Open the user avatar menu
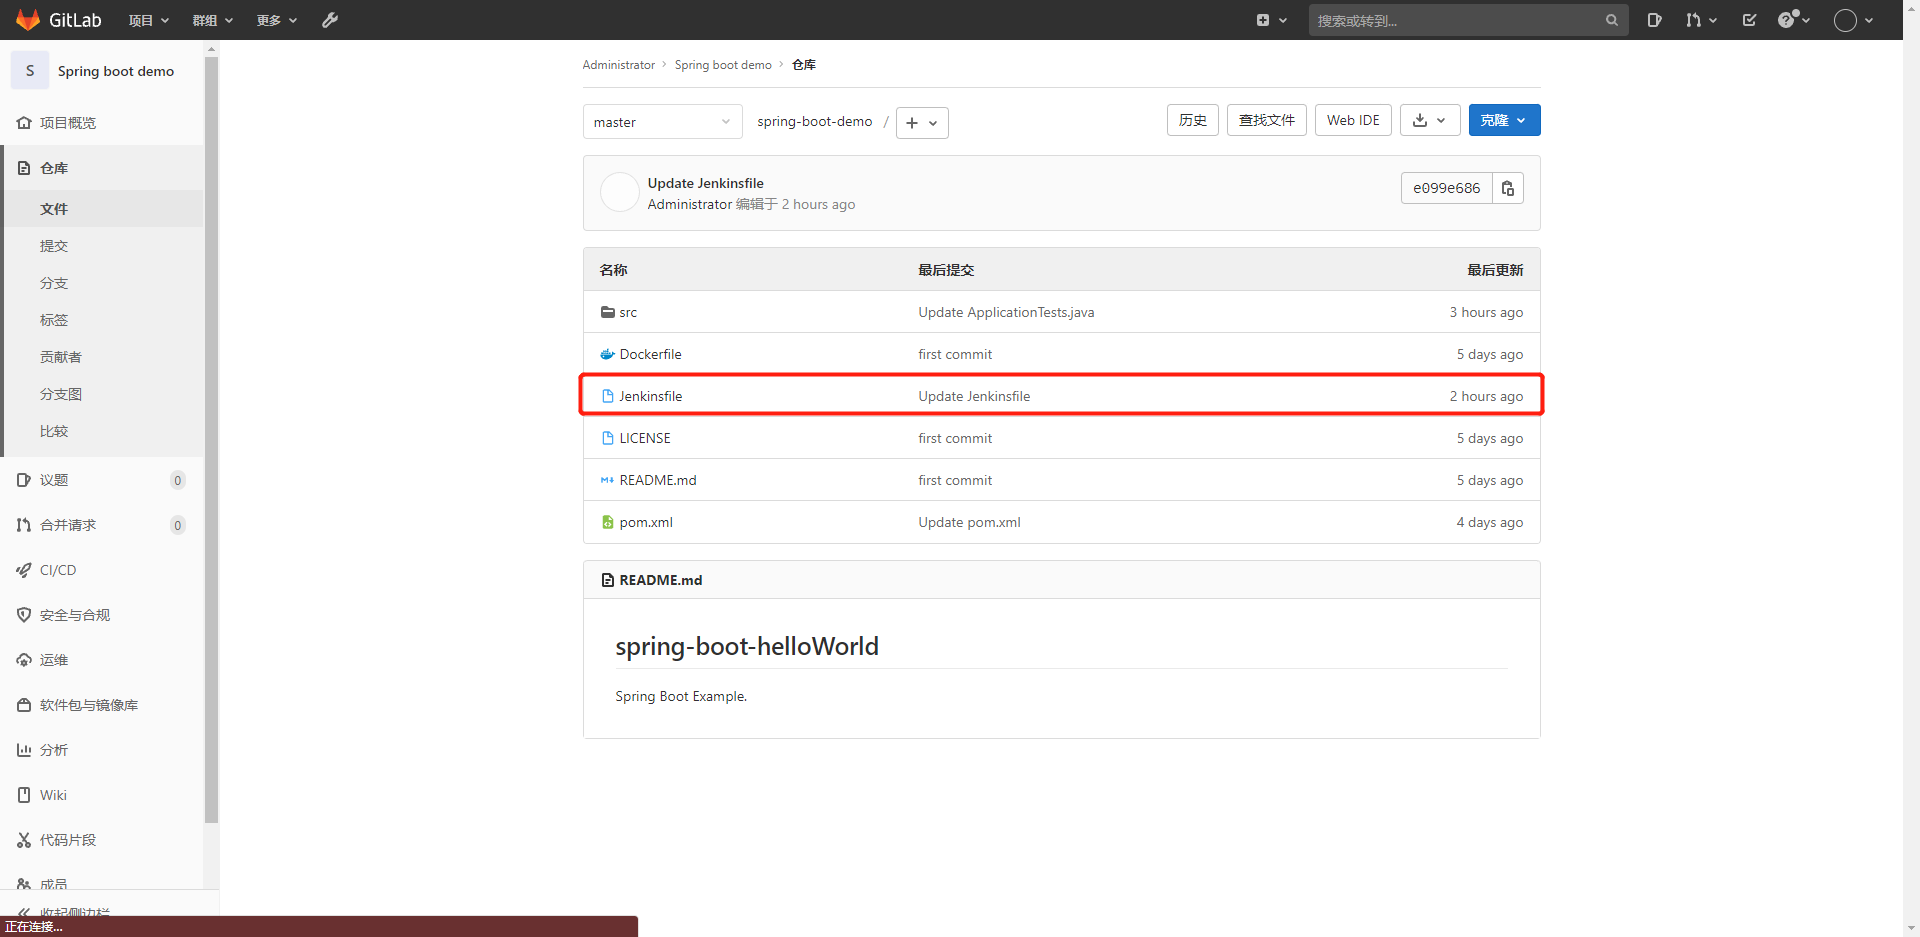Viewport: 1920px width, 937px height. [x=1853, y=20]
